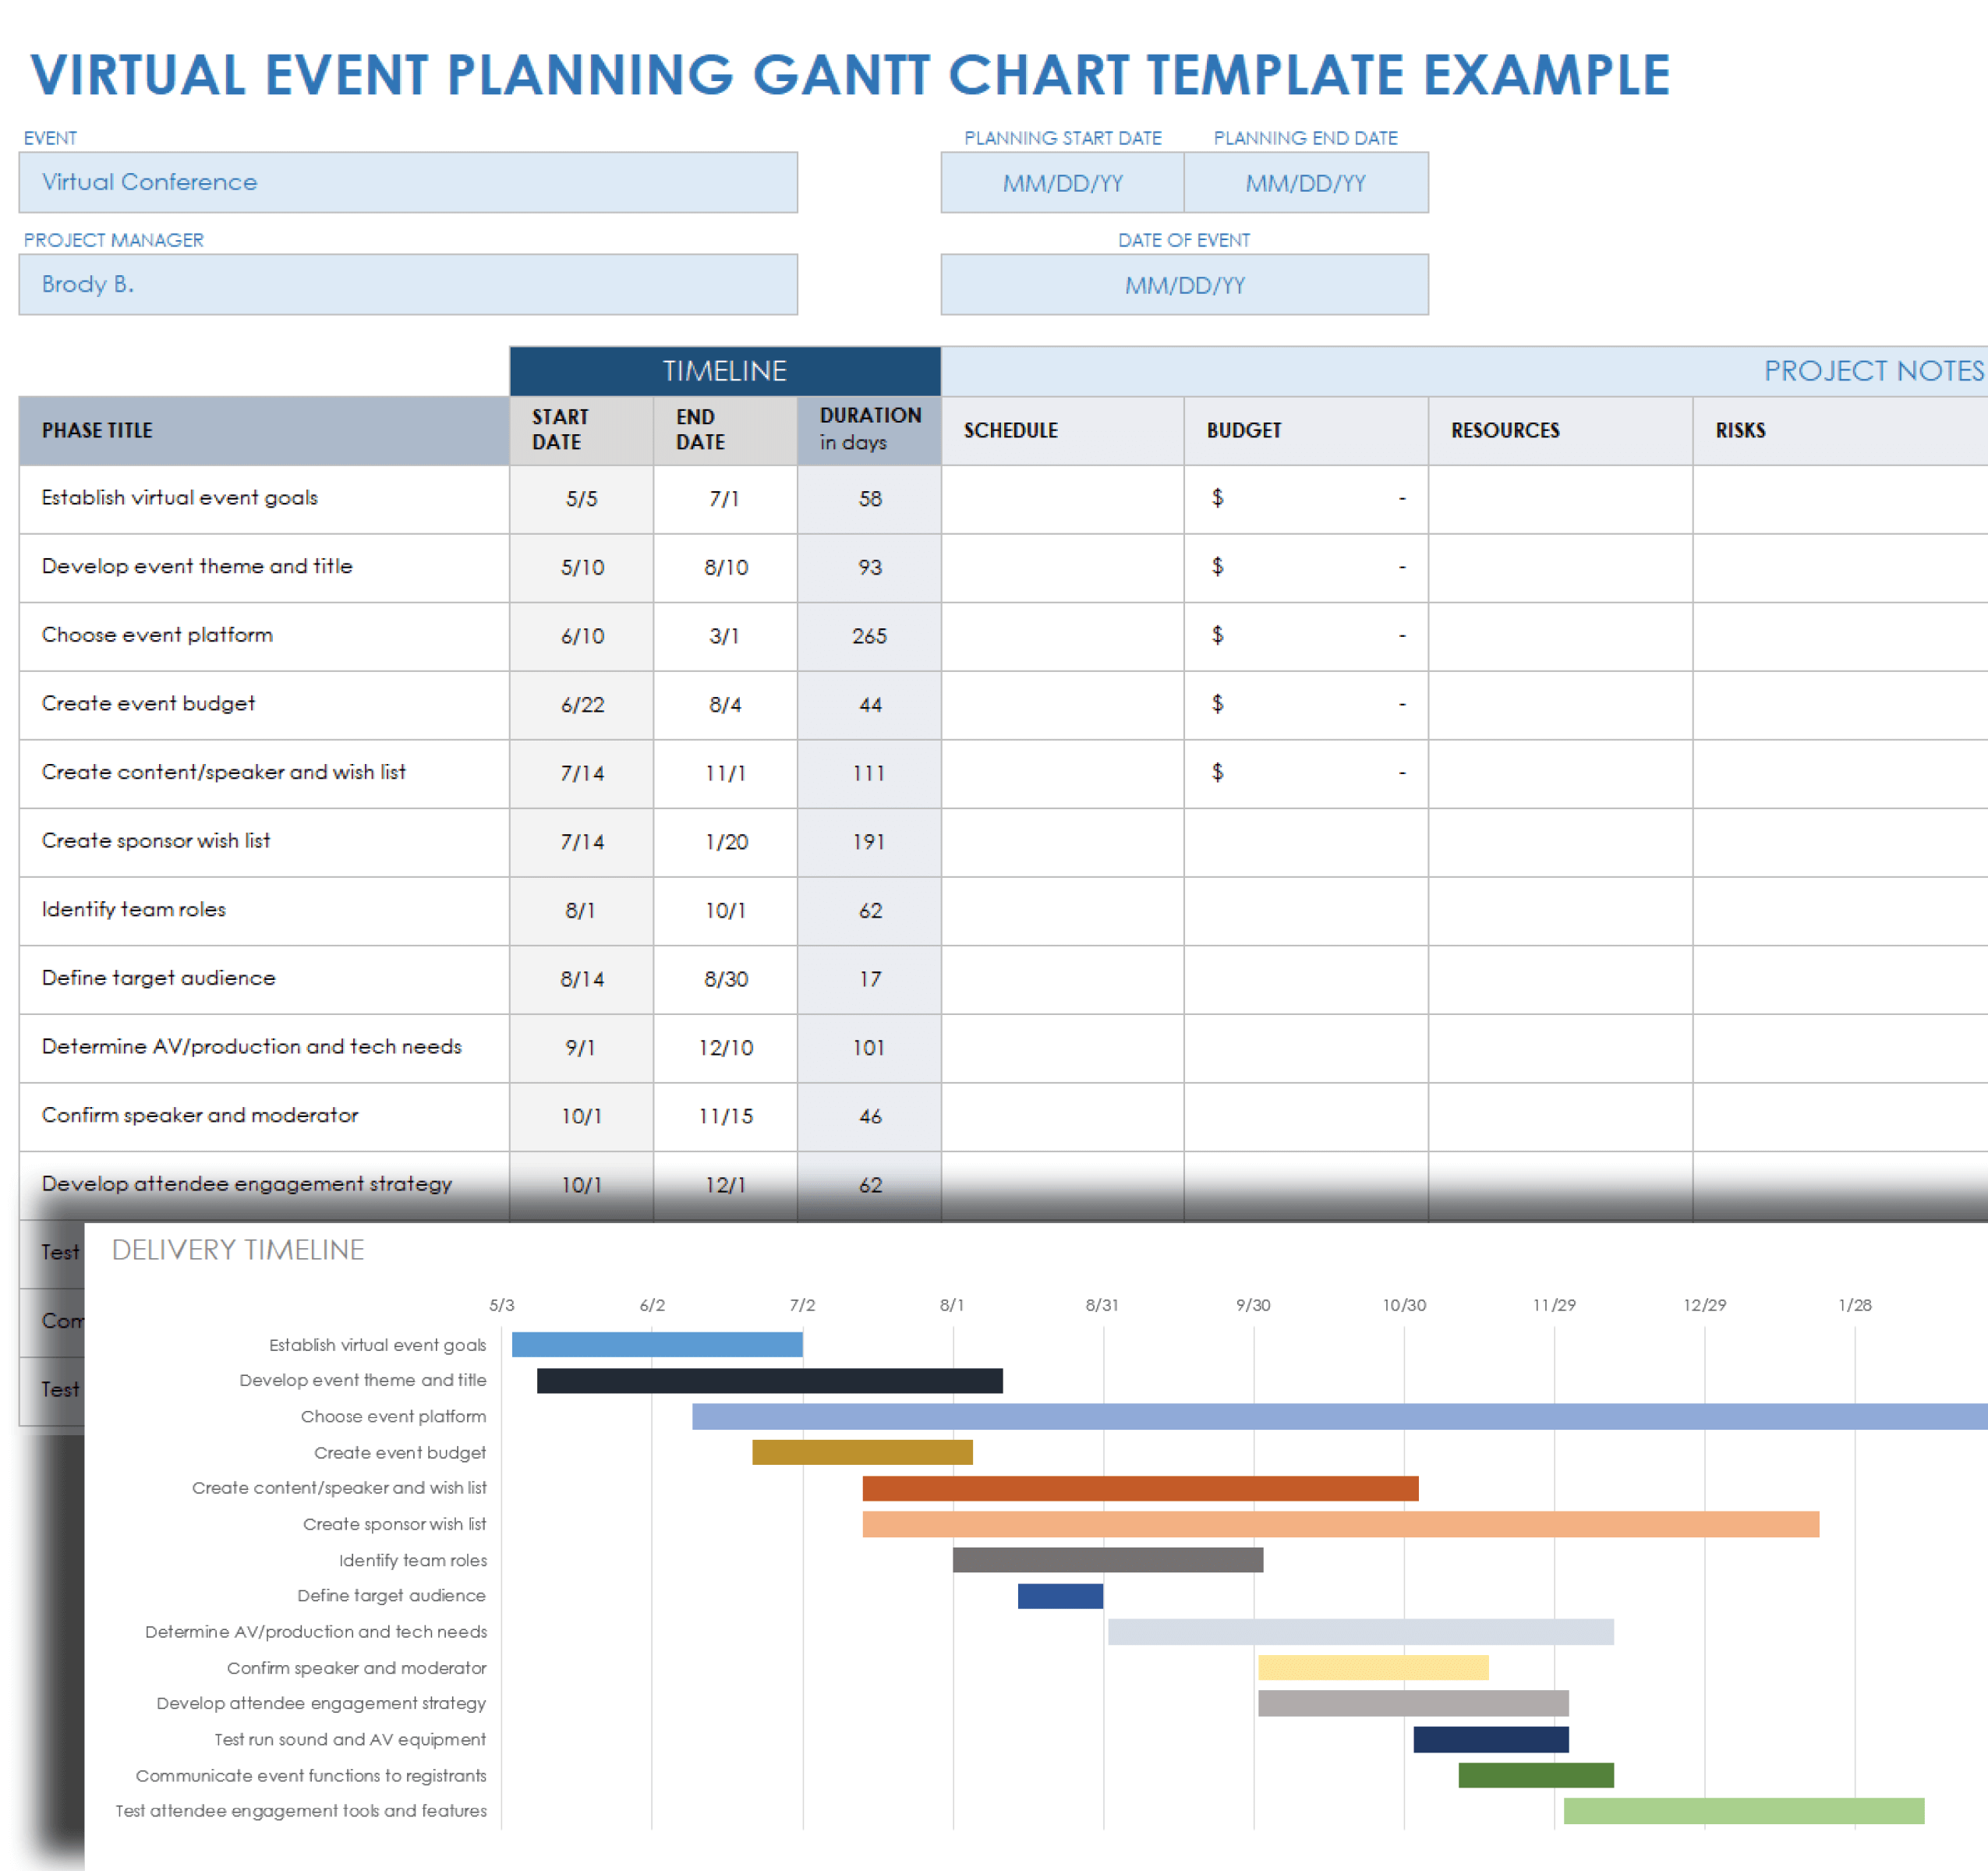Select the budget cell for Create event budget
Viewport: 1988px width, 1871px height.
click(x=1305, y=704)
